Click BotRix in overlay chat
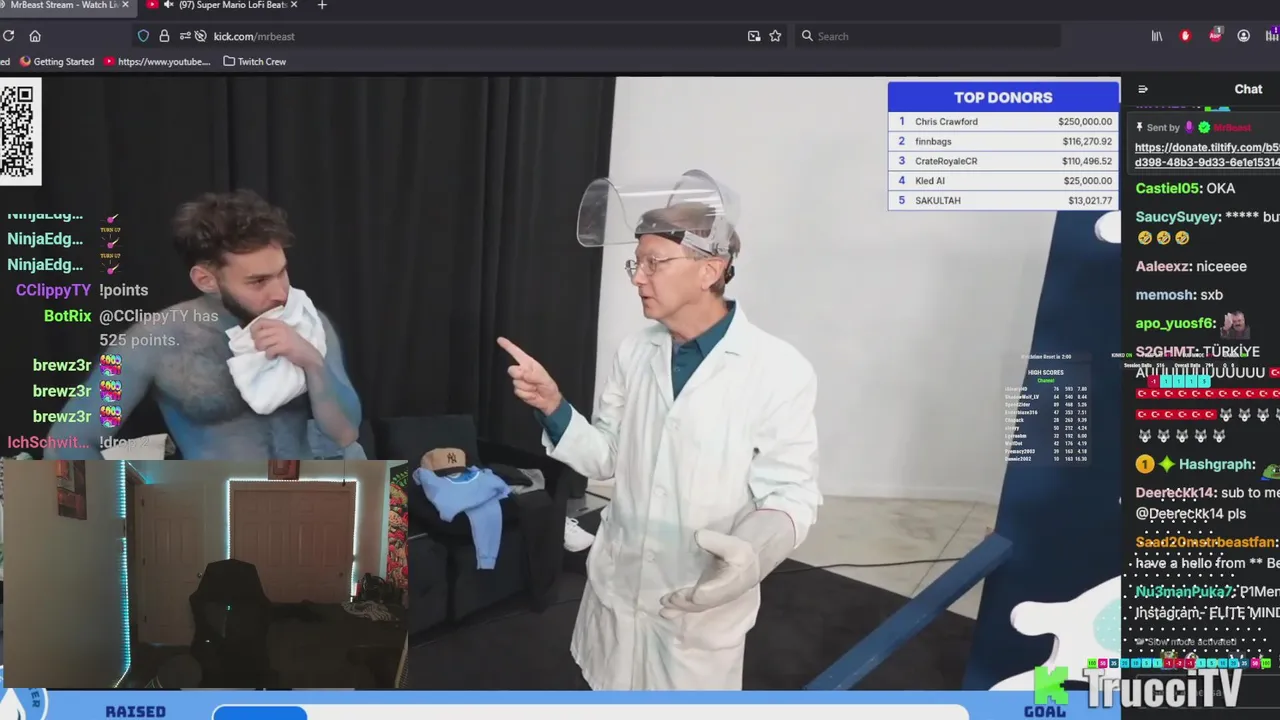Viewport: 1280px width, 720px height. point(68,316)
